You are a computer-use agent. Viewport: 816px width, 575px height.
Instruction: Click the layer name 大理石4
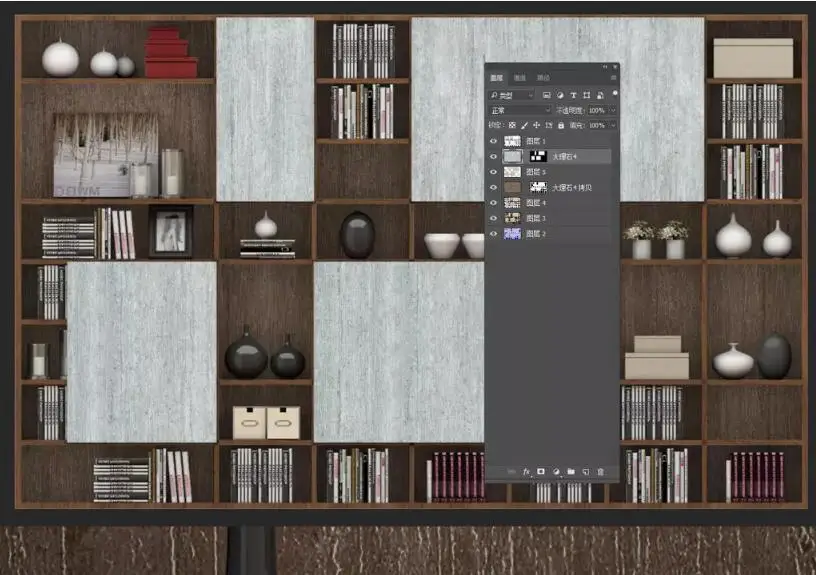pos(565,157)
